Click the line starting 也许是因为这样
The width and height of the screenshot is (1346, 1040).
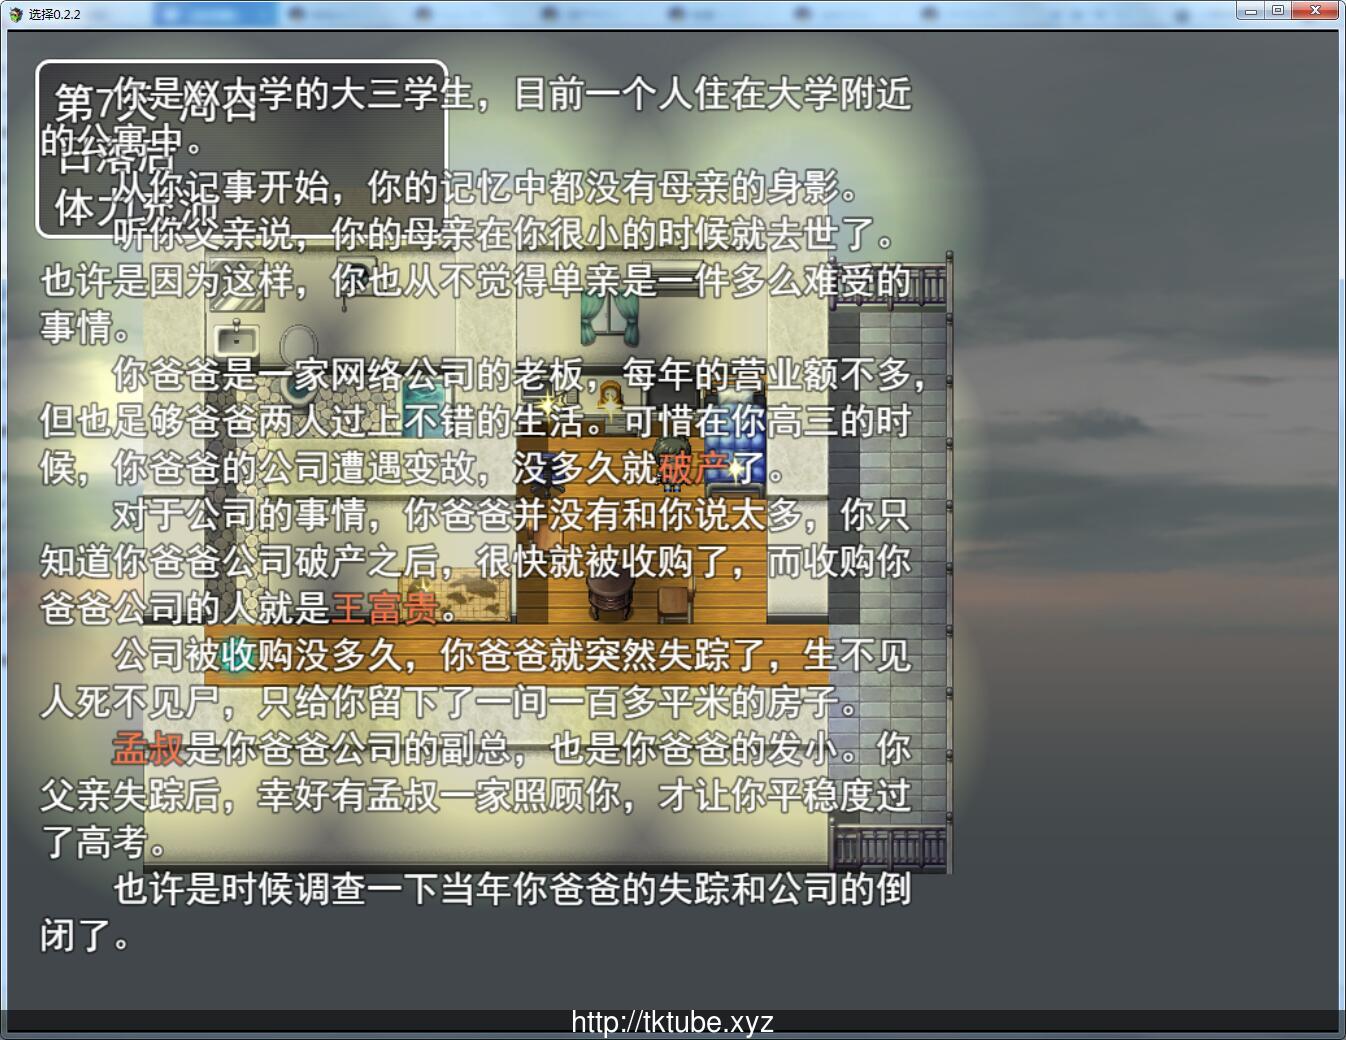click(x=476, y=280)
